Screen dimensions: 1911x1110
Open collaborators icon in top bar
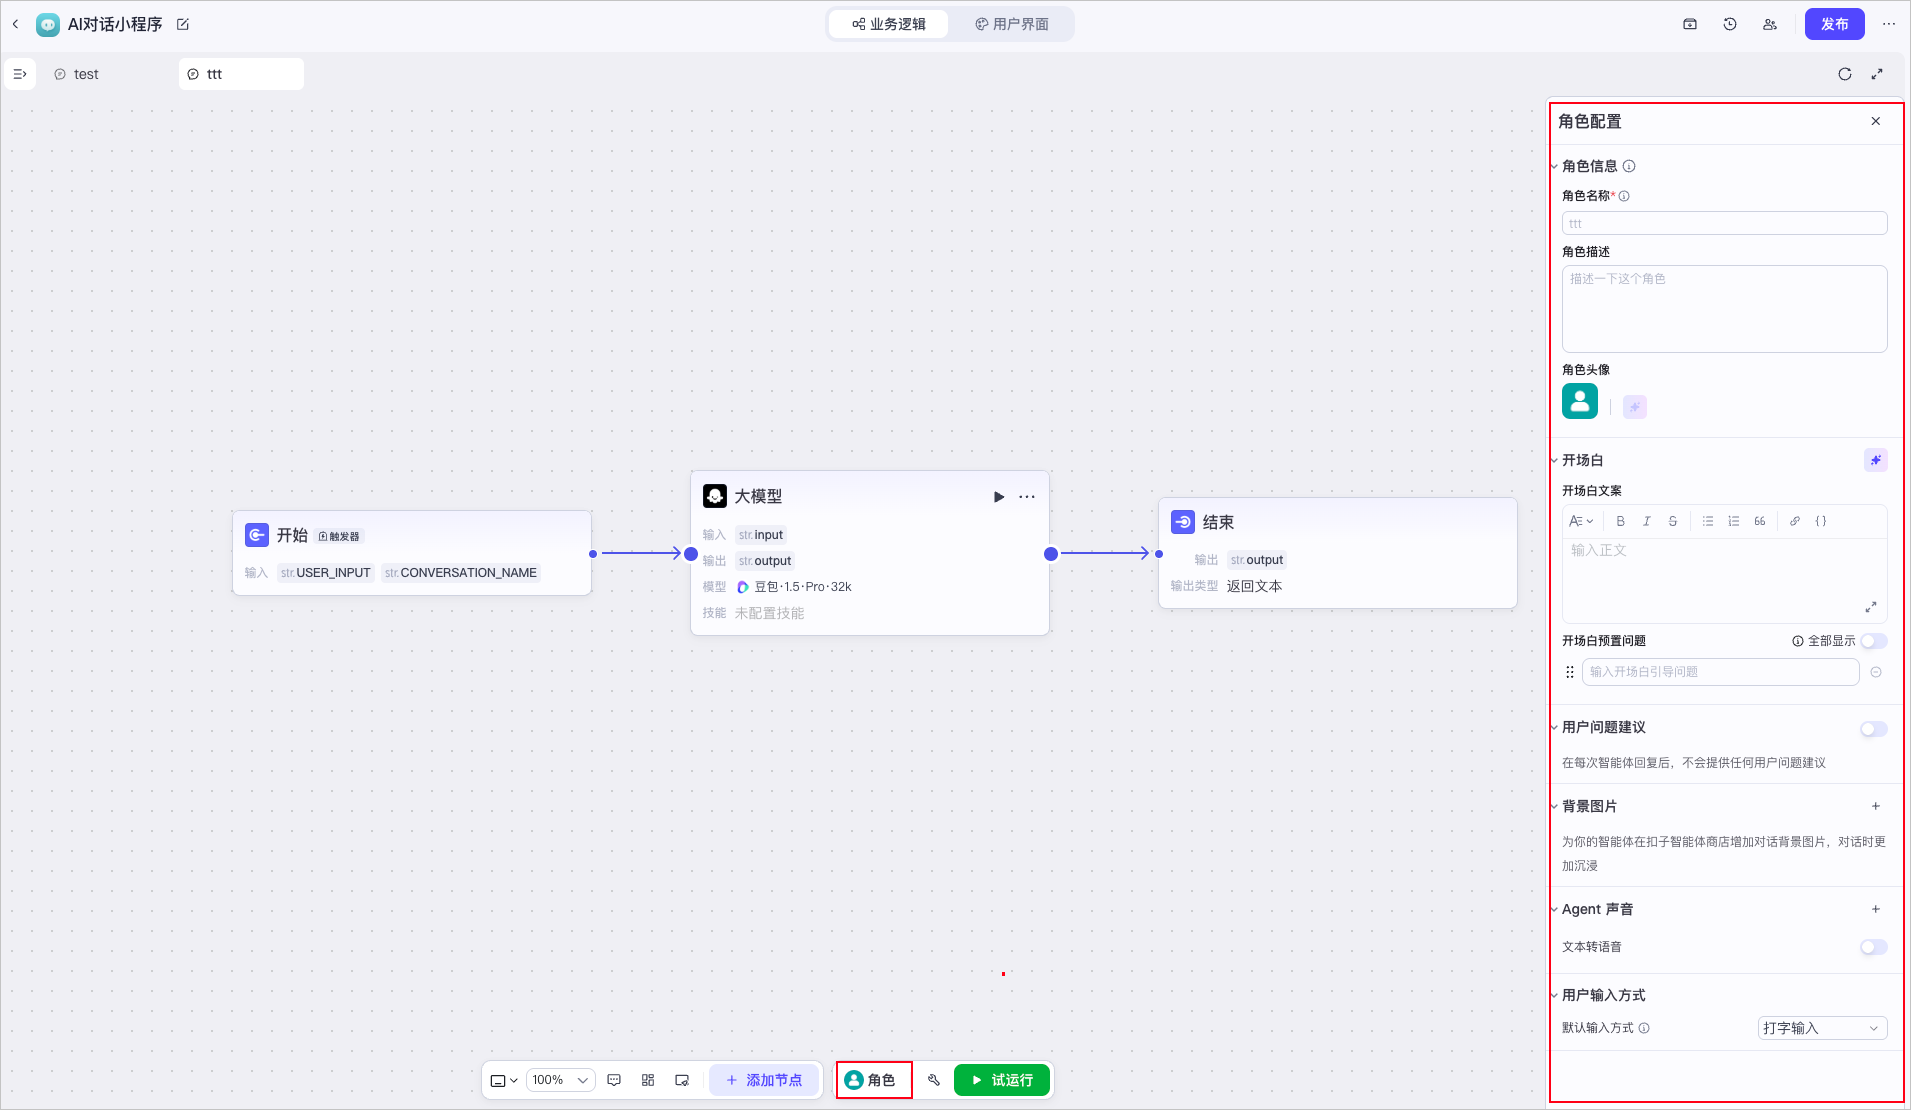point(1770,24)
